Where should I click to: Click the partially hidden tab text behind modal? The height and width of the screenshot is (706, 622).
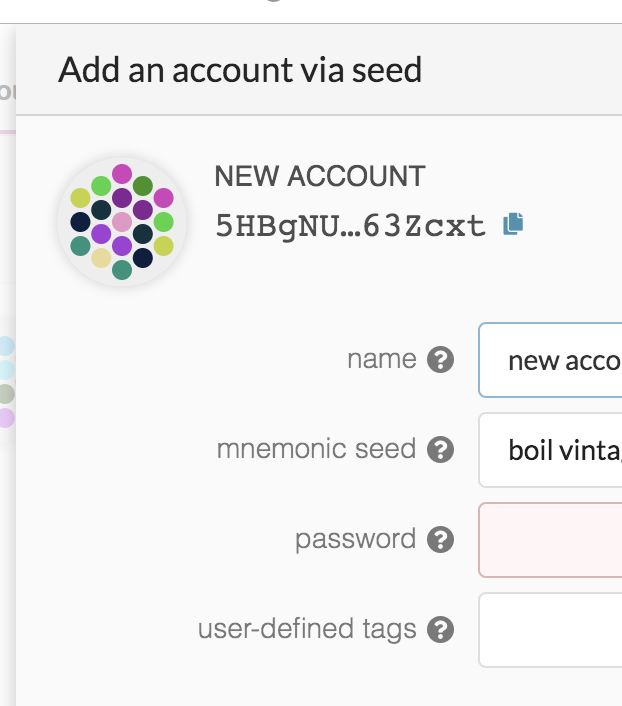coord(7,91)
